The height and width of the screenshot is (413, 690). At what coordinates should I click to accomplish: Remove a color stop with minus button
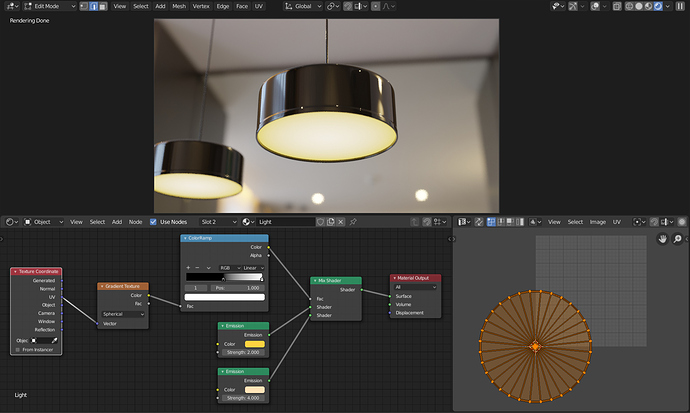[197, 267]
